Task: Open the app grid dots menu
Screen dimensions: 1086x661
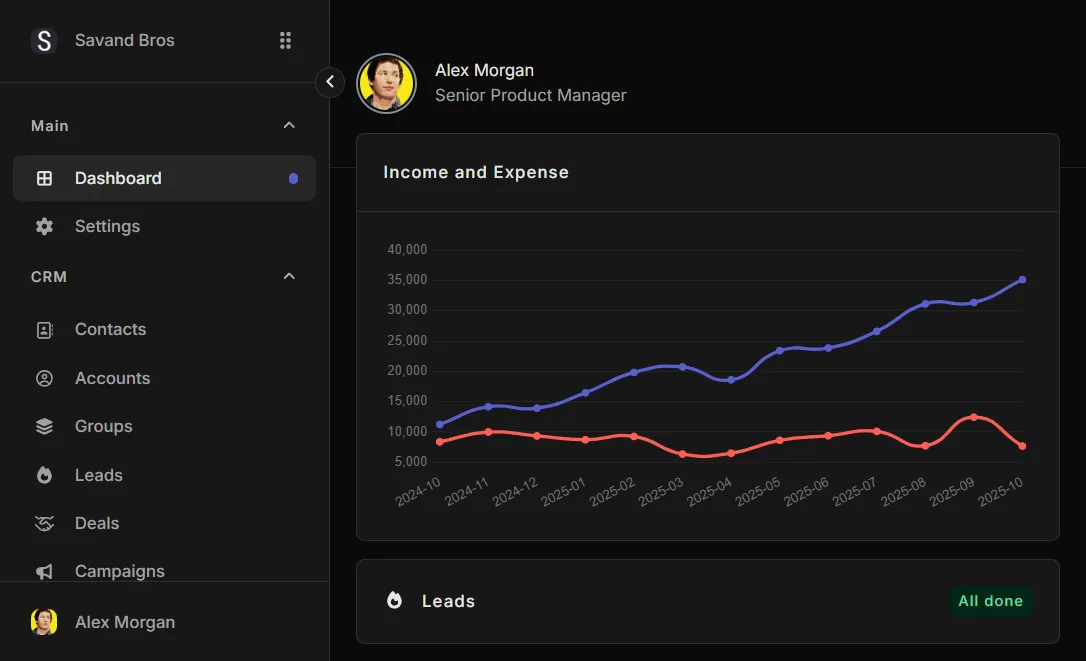Action: tap(285, 40)
